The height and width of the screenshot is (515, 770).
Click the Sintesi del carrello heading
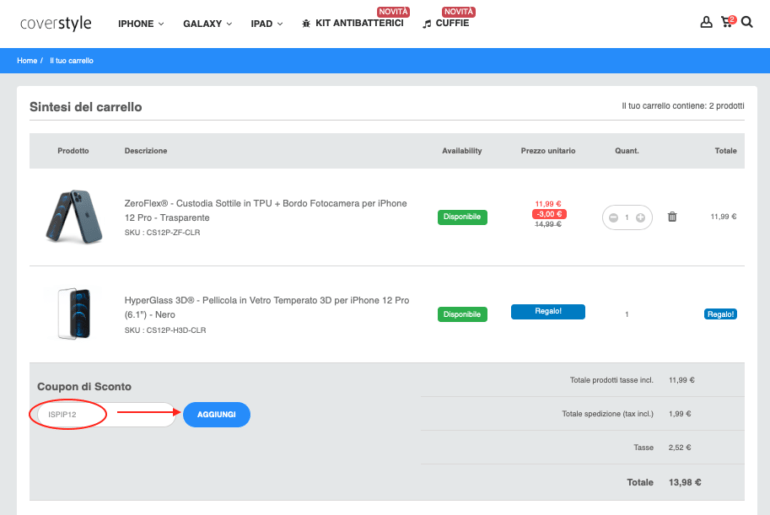85,107
